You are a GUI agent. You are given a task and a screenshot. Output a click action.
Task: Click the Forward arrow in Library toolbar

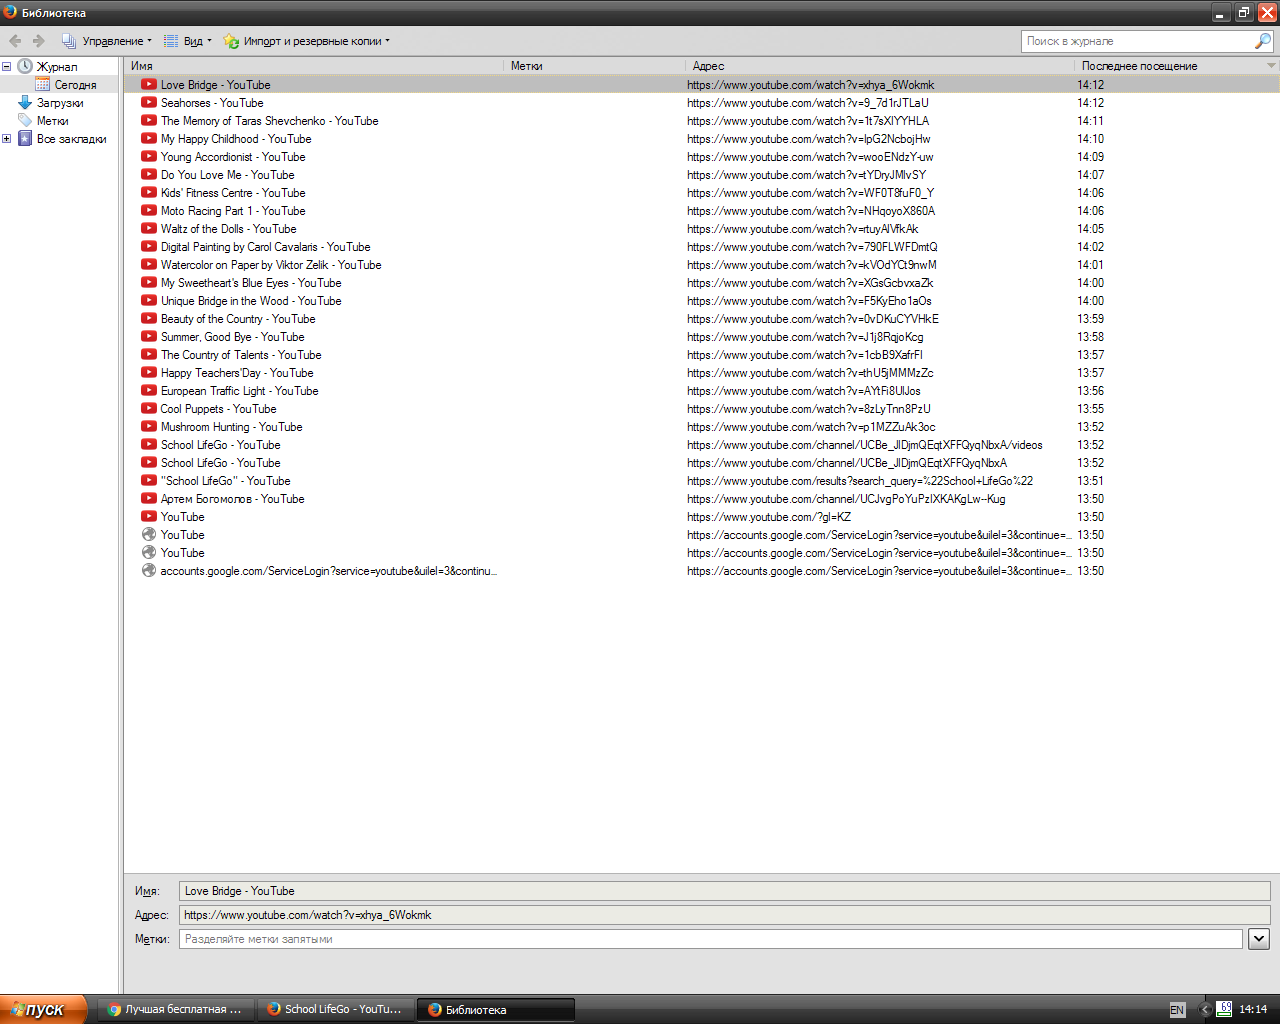[x=39, y=41]
